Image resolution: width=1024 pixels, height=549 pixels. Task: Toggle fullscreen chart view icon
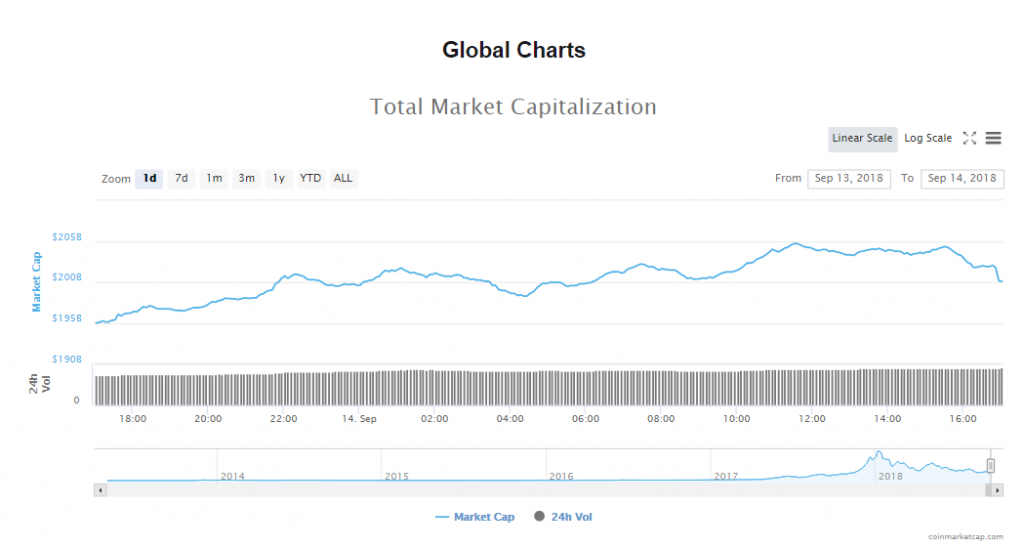(969, 138)
